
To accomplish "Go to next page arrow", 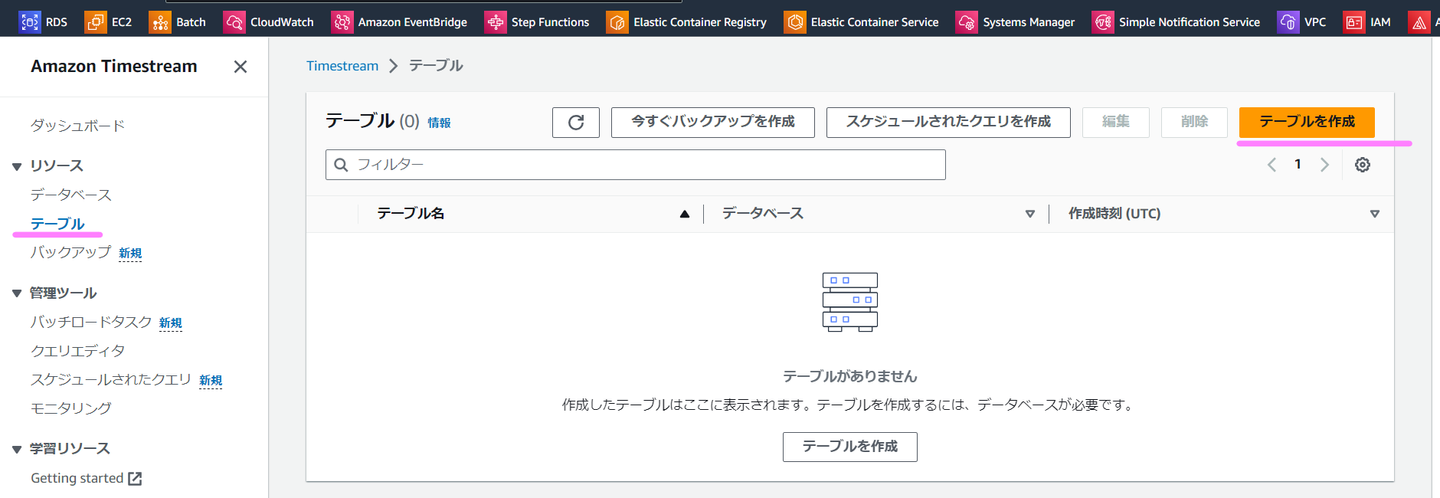I will (1325, 165).
